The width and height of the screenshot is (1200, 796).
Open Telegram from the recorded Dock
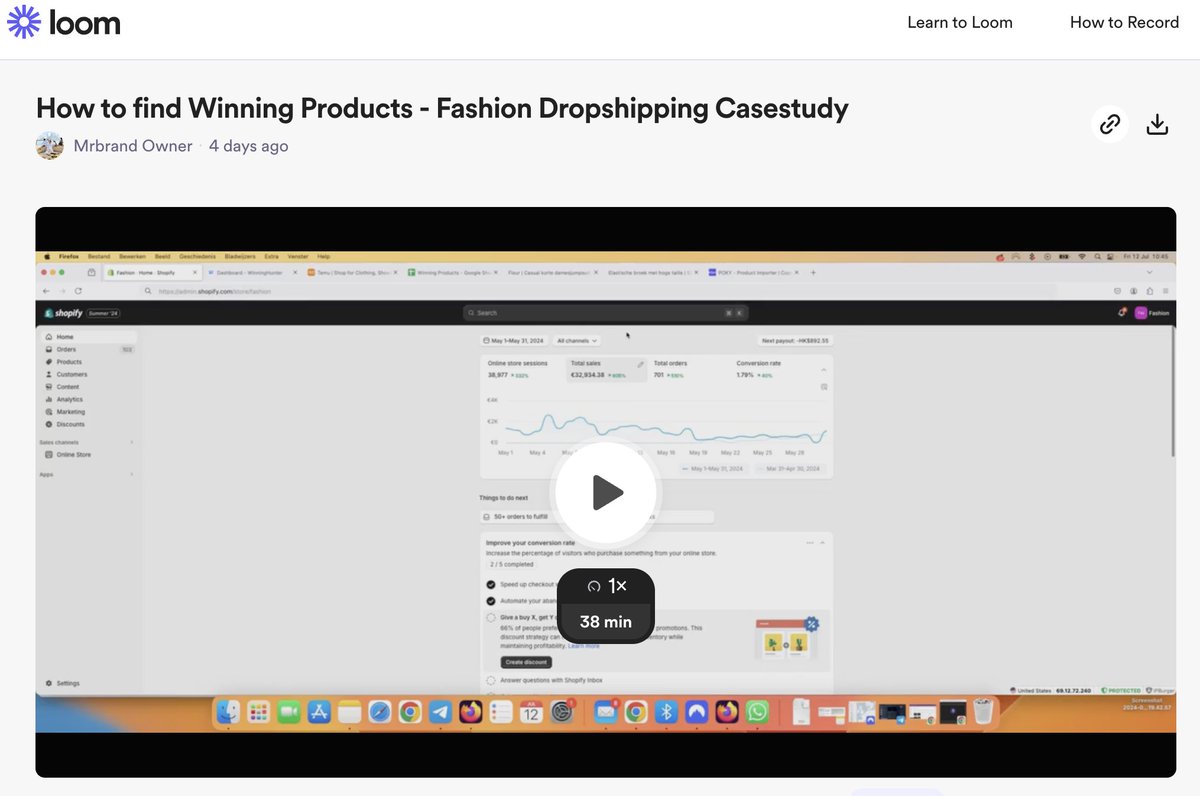[440, 712]
